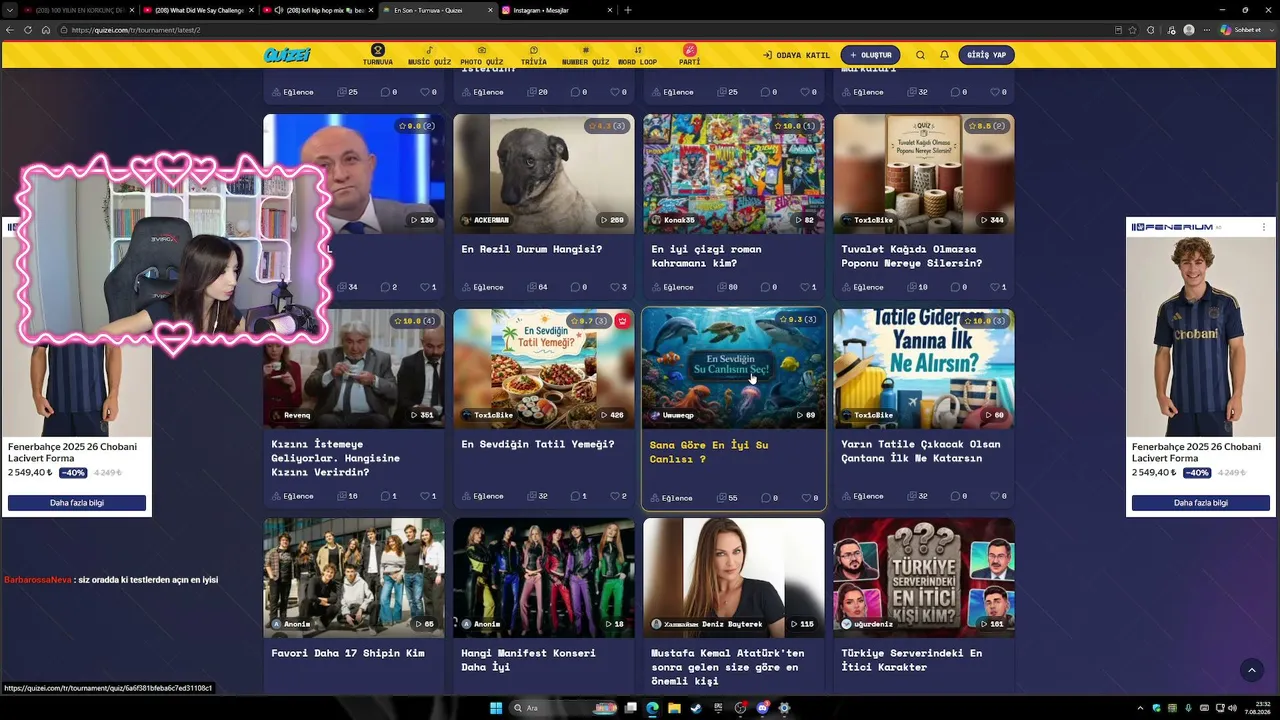Open Microsoft Edge from the taskbar
Screen dimensions: 1280x720
click(652, 708)
